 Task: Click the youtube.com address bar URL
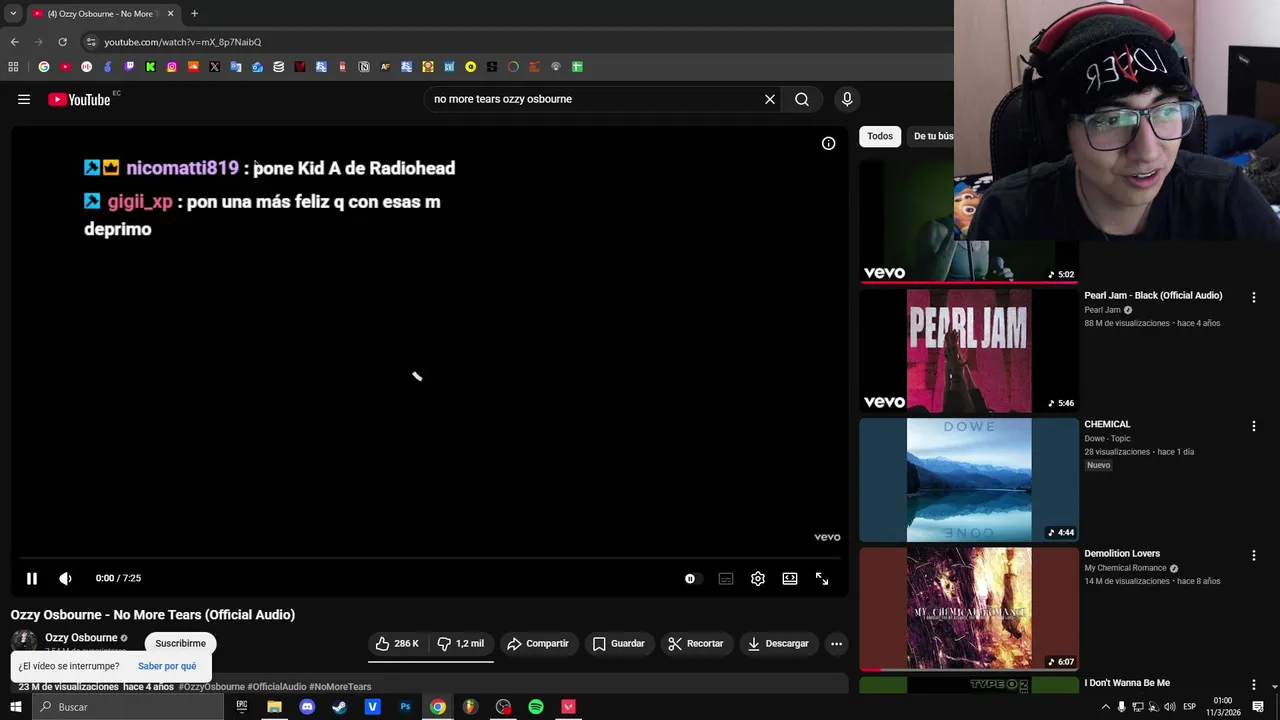(x=183, y=42)
